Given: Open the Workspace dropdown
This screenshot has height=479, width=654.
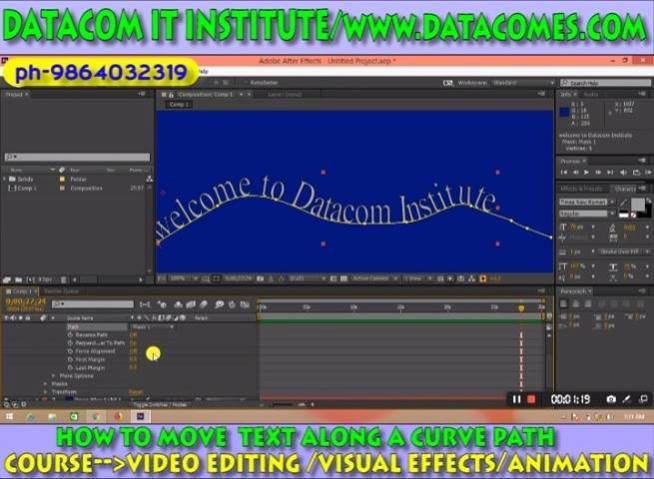Looking at the screenshot, I should (523, 83).
